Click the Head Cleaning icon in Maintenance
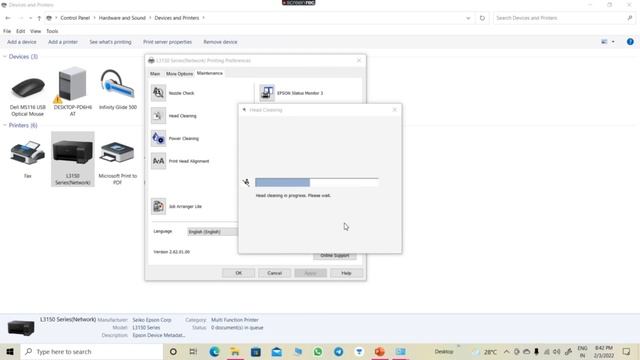 click(158, 116)
